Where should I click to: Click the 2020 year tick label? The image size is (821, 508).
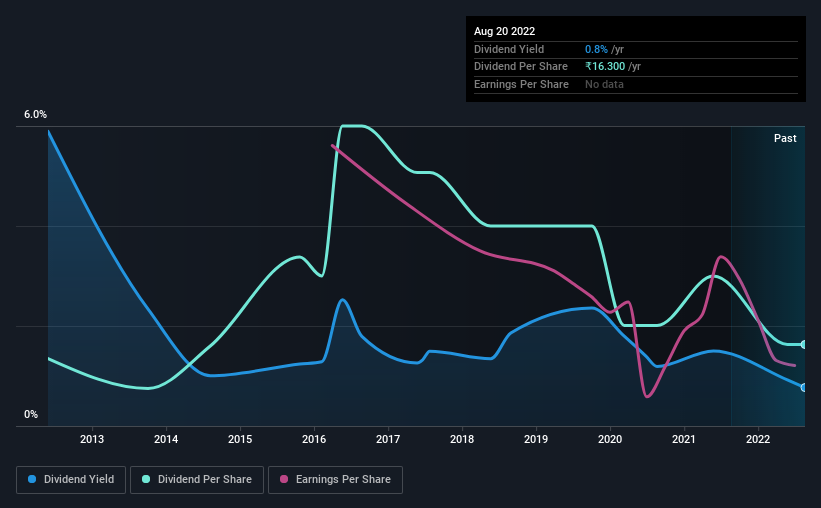610,439
